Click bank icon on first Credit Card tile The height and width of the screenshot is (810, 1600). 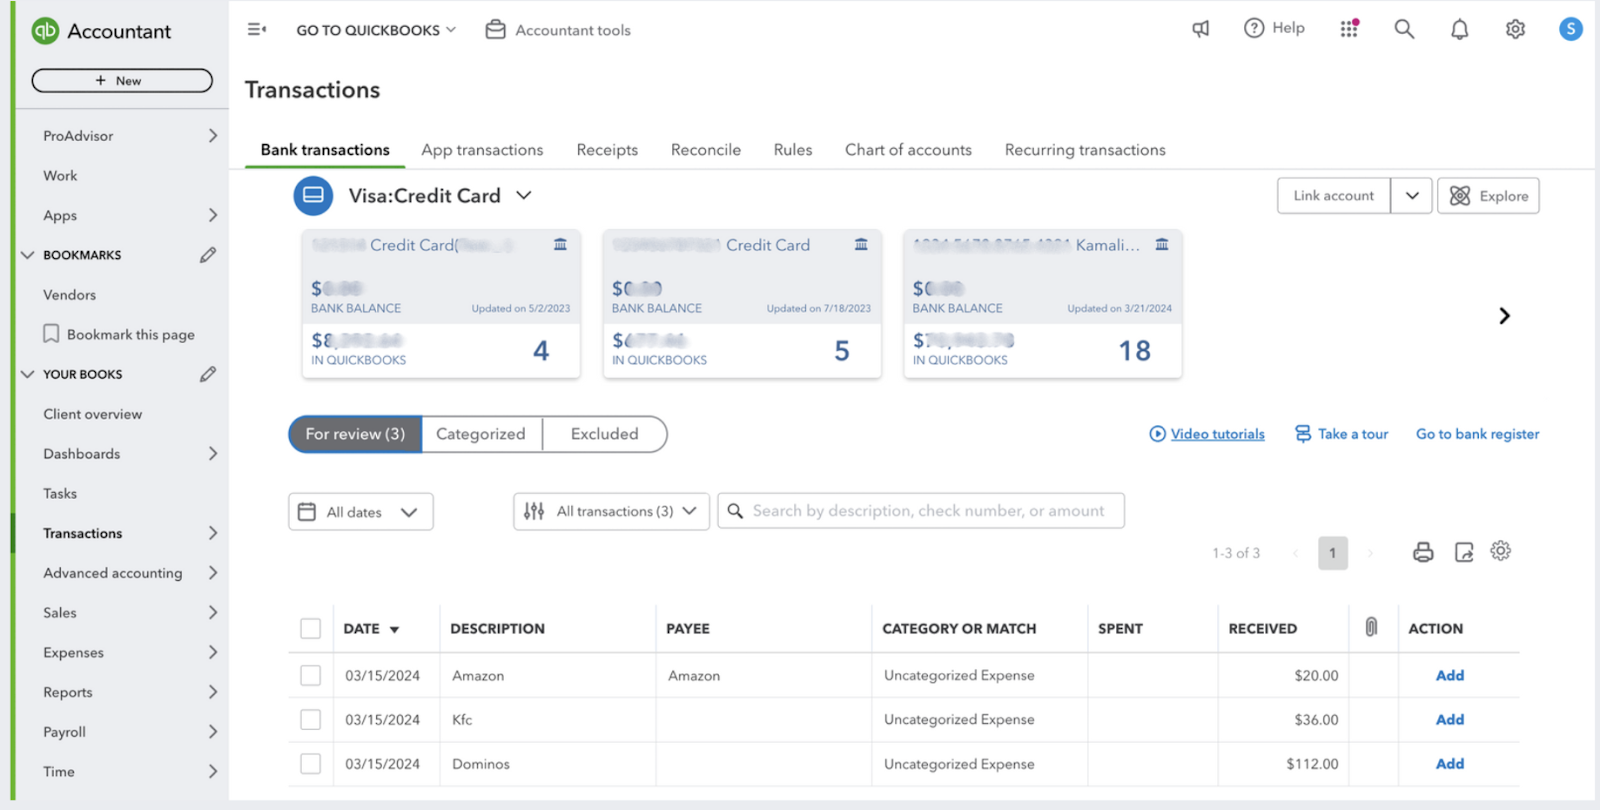click(x=560, y=244)
